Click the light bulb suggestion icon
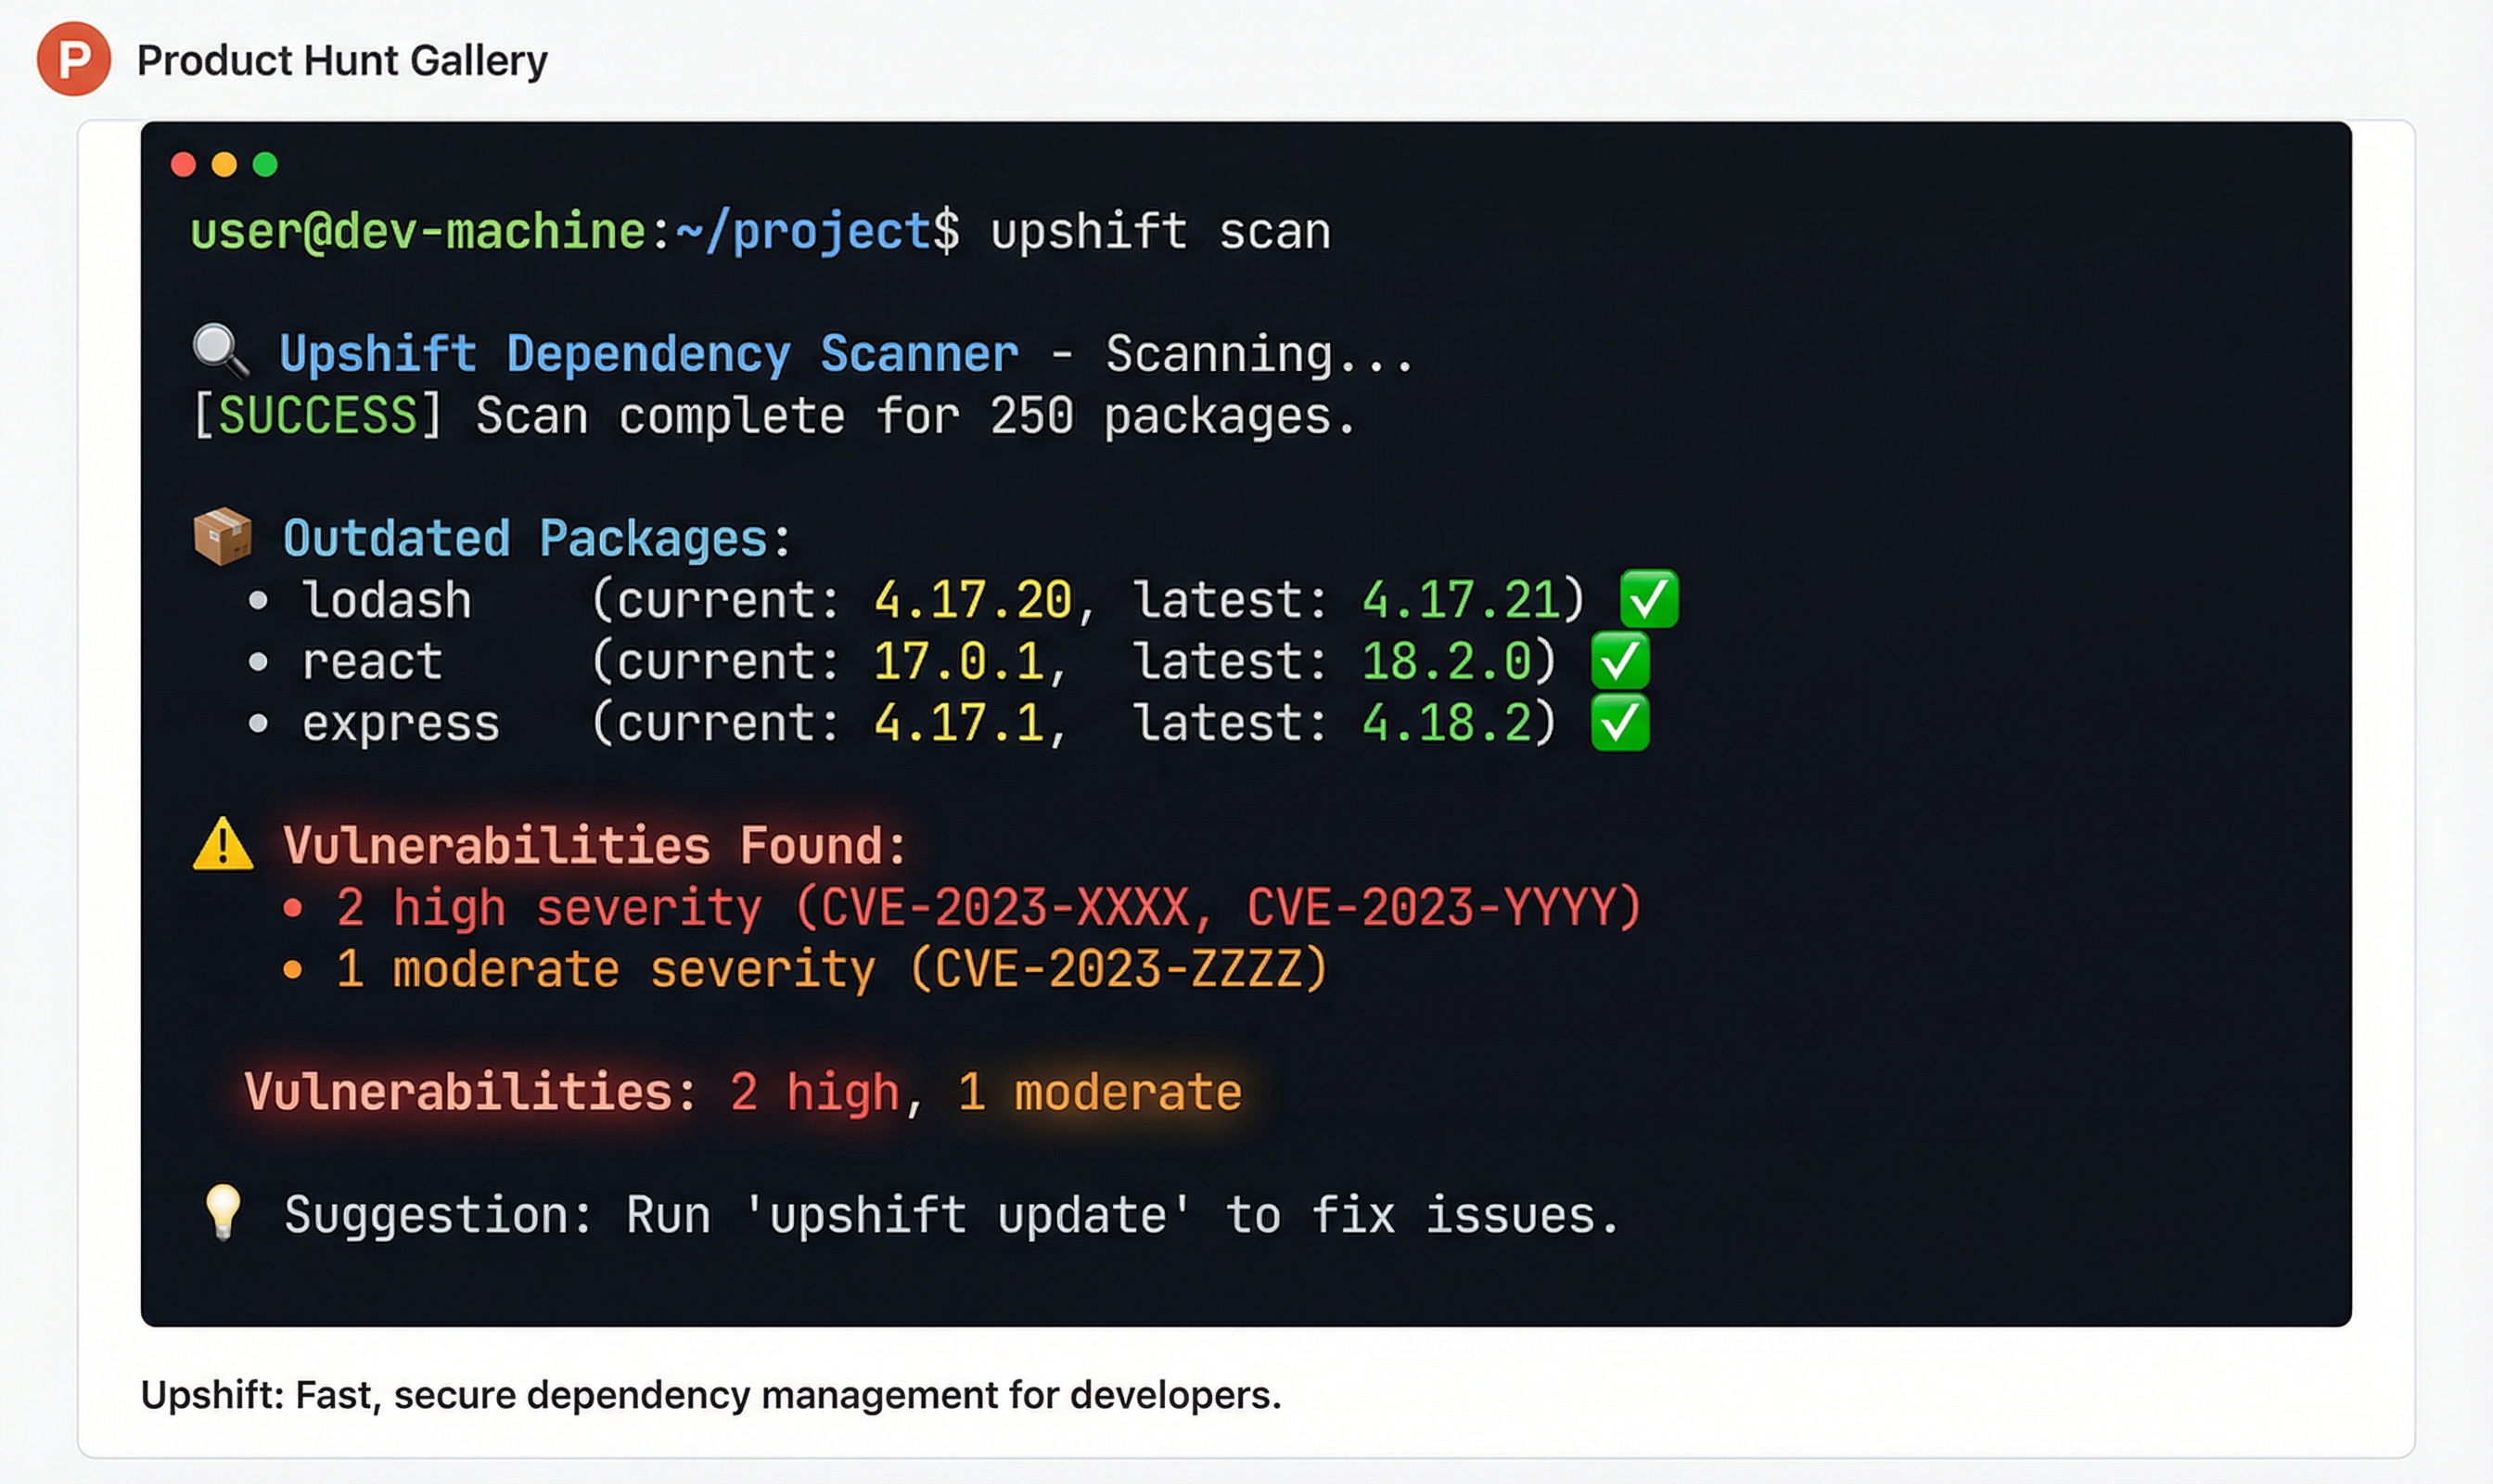 tap(222, 1212)
